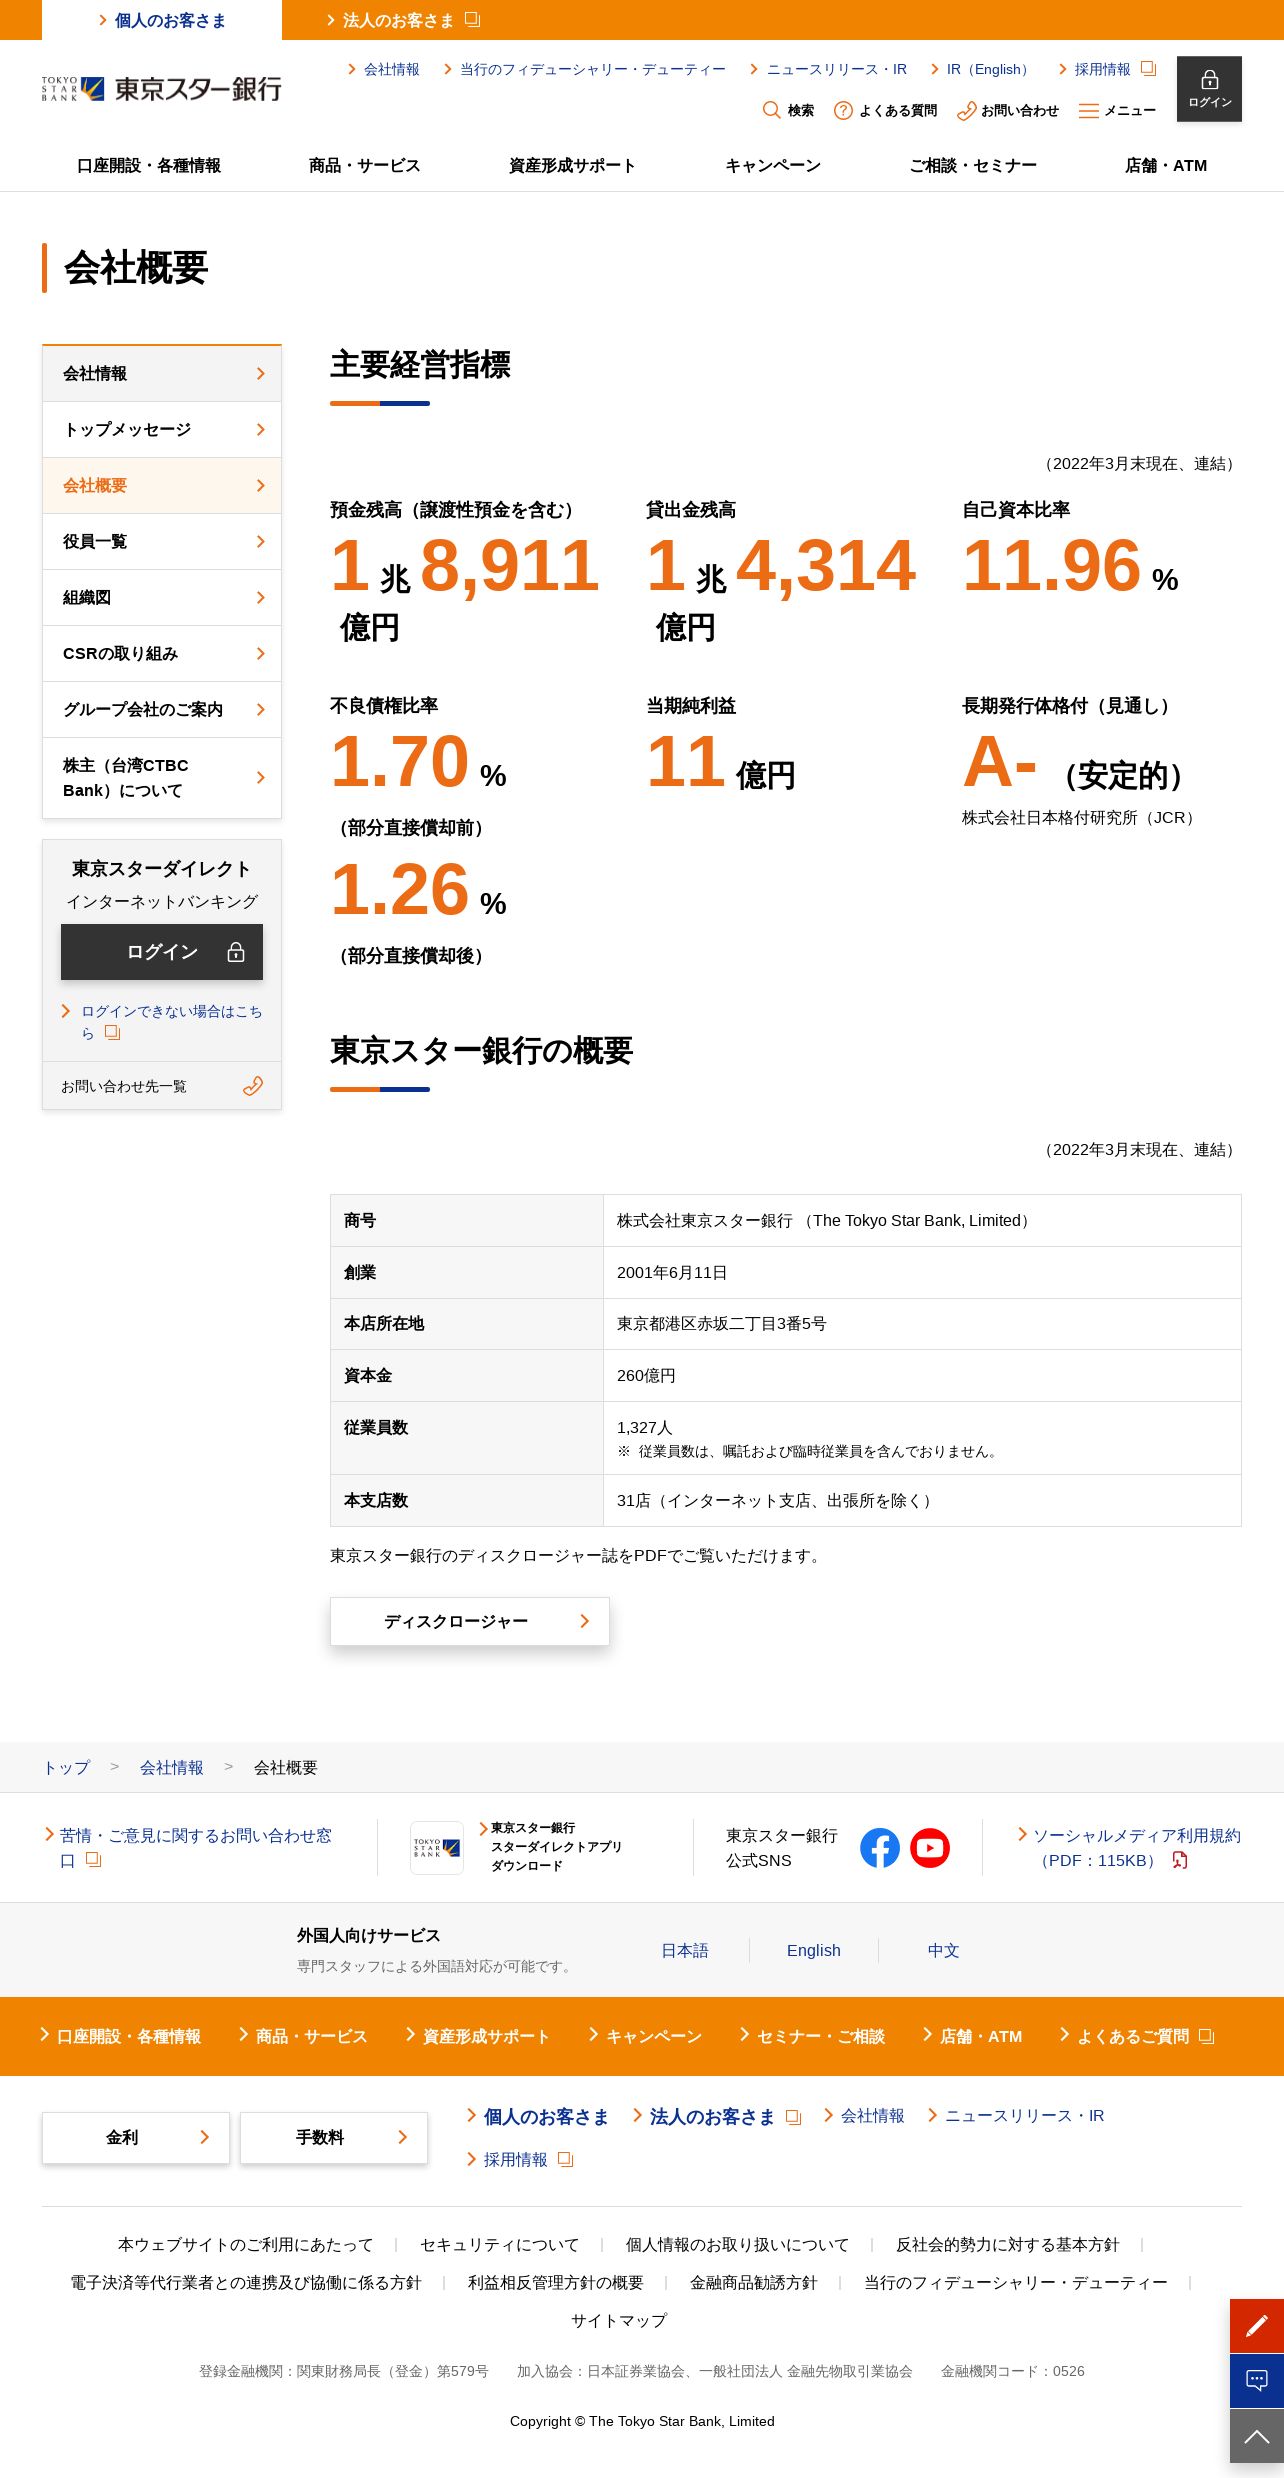The height and width of the screenshot is (2478, 1284).
Task: Open ご相談・セミナー main menu
Action: [973, 166]
